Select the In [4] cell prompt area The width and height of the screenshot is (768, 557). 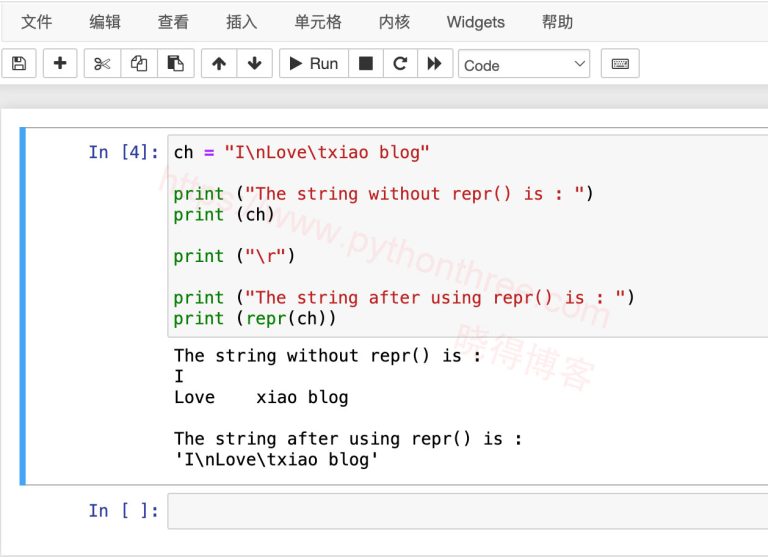[123, 152]
